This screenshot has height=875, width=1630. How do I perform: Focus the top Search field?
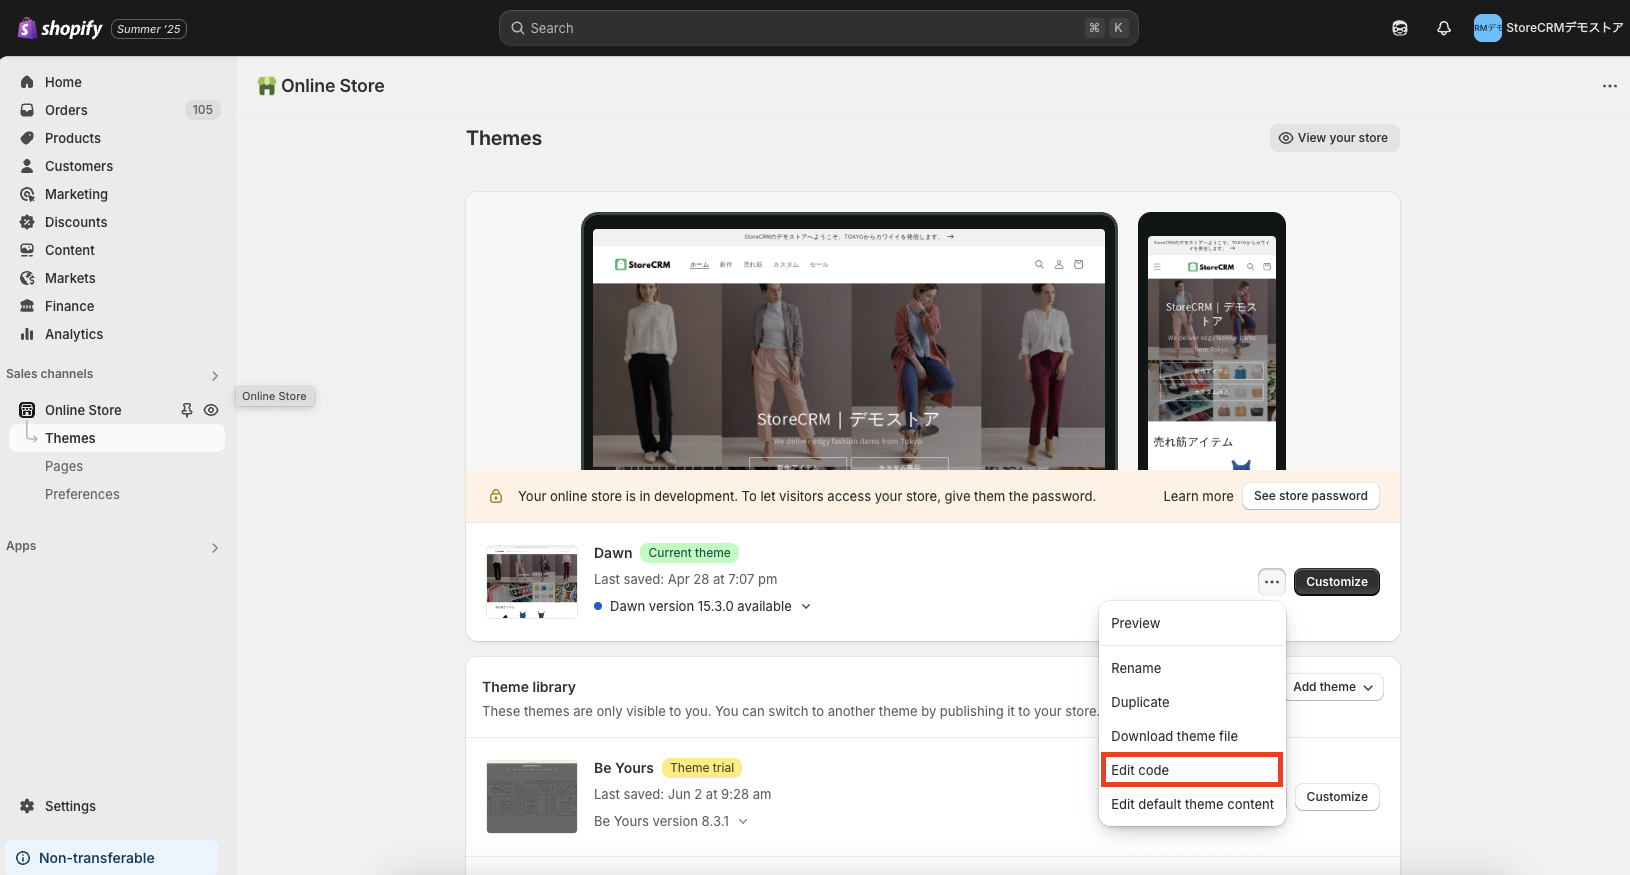pos(818,28)
